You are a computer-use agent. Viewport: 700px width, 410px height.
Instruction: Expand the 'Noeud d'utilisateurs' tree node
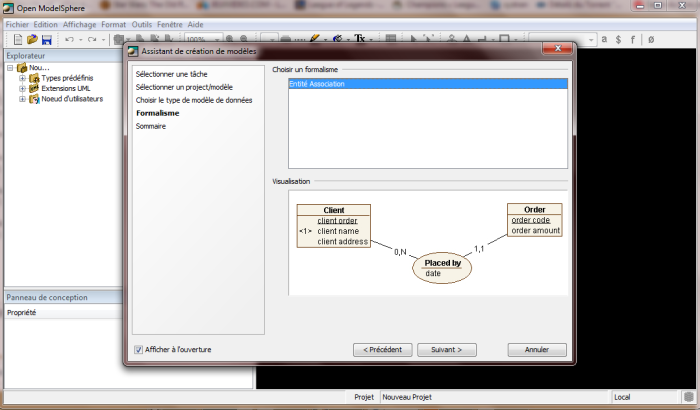(21, 99)
